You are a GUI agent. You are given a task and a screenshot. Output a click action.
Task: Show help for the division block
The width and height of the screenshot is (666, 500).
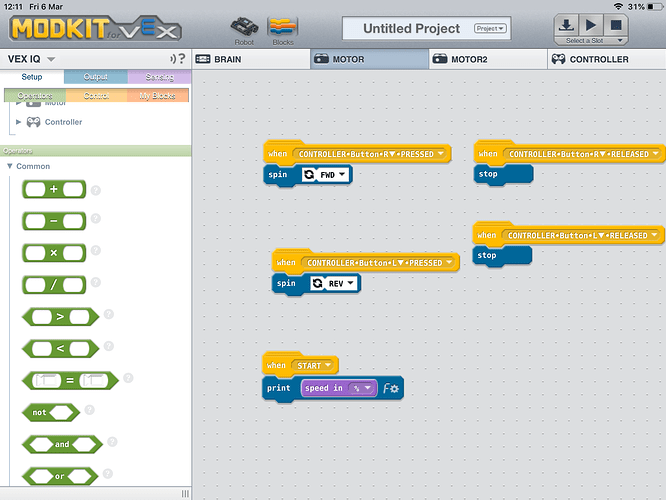[x=96, y=282]
